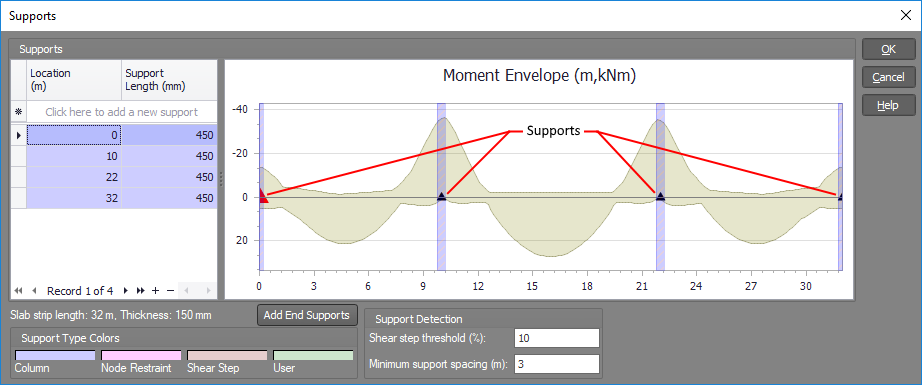Remove record with minus icon

(x=171, y=290)
